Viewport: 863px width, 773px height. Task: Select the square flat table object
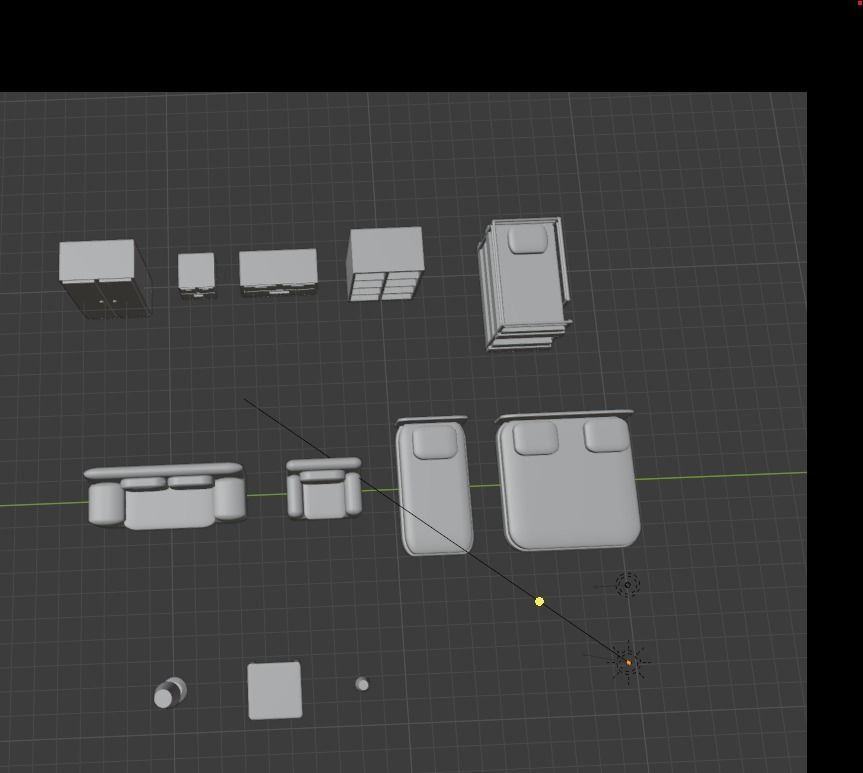(x=275, y=691)
